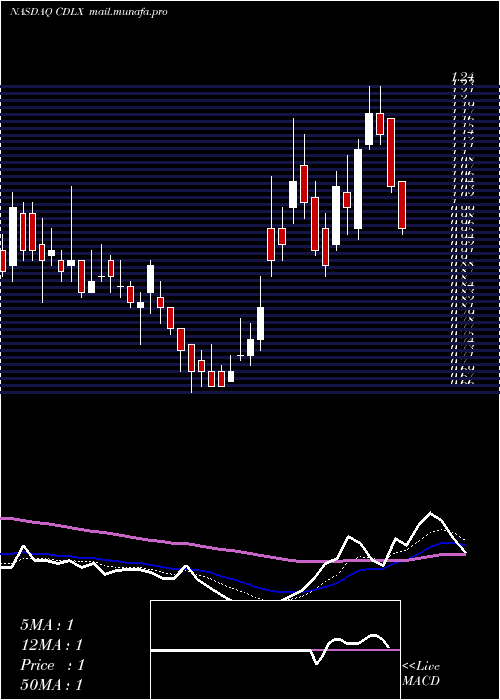
Task: Click the 12MA : 1 legend entry
Action: 52,645
